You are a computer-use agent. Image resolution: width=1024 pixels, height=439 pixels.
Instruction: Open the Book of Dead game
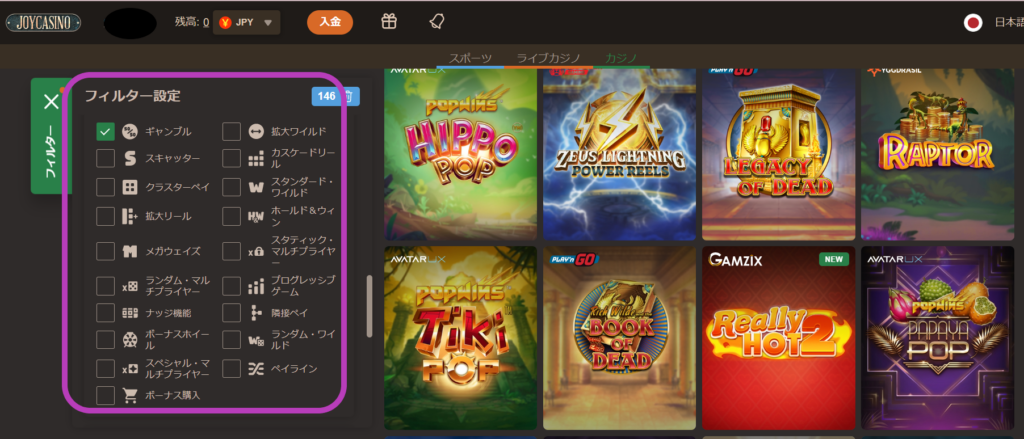point(620,338)
